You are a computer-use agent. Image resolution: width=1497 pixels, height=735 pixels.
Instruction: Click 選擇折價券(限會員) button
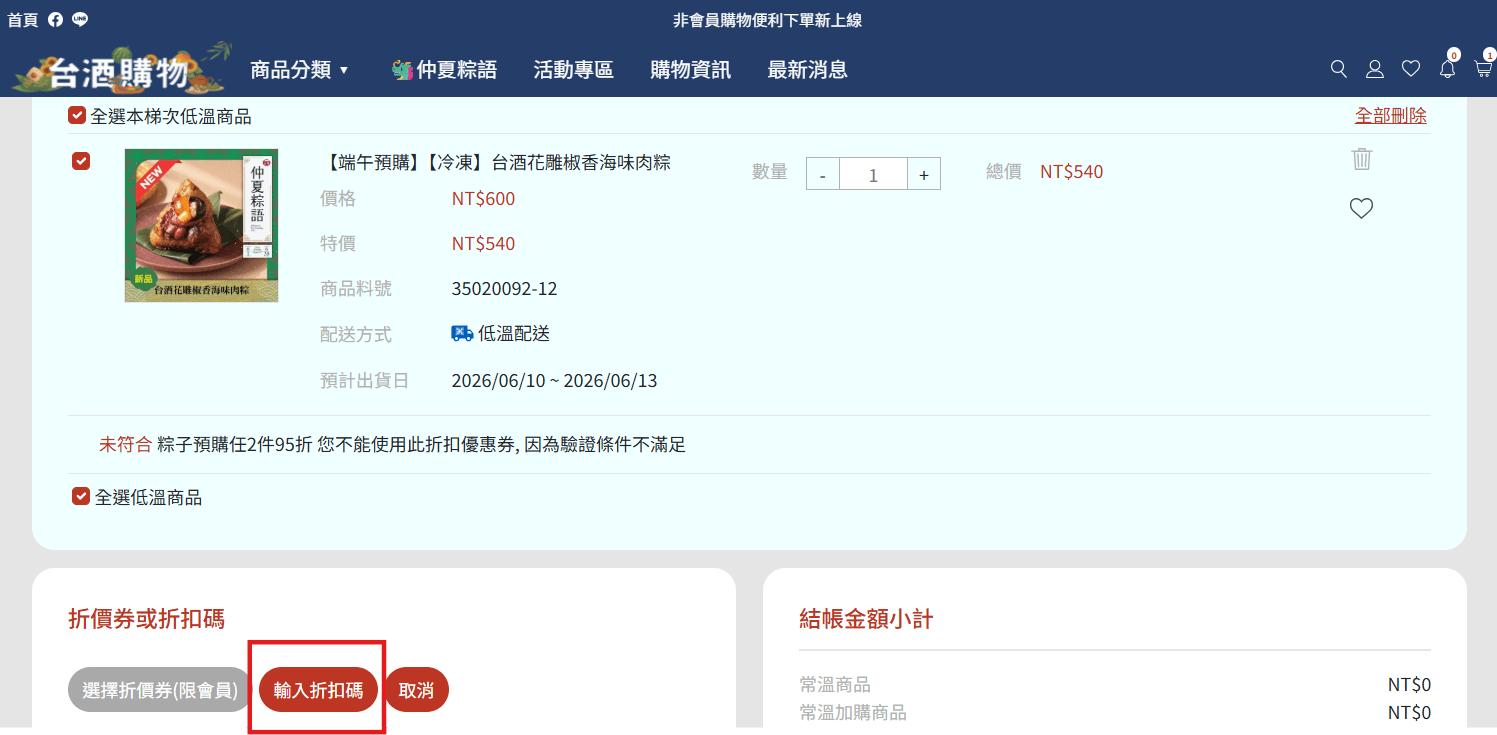click(x=160, y=690)
